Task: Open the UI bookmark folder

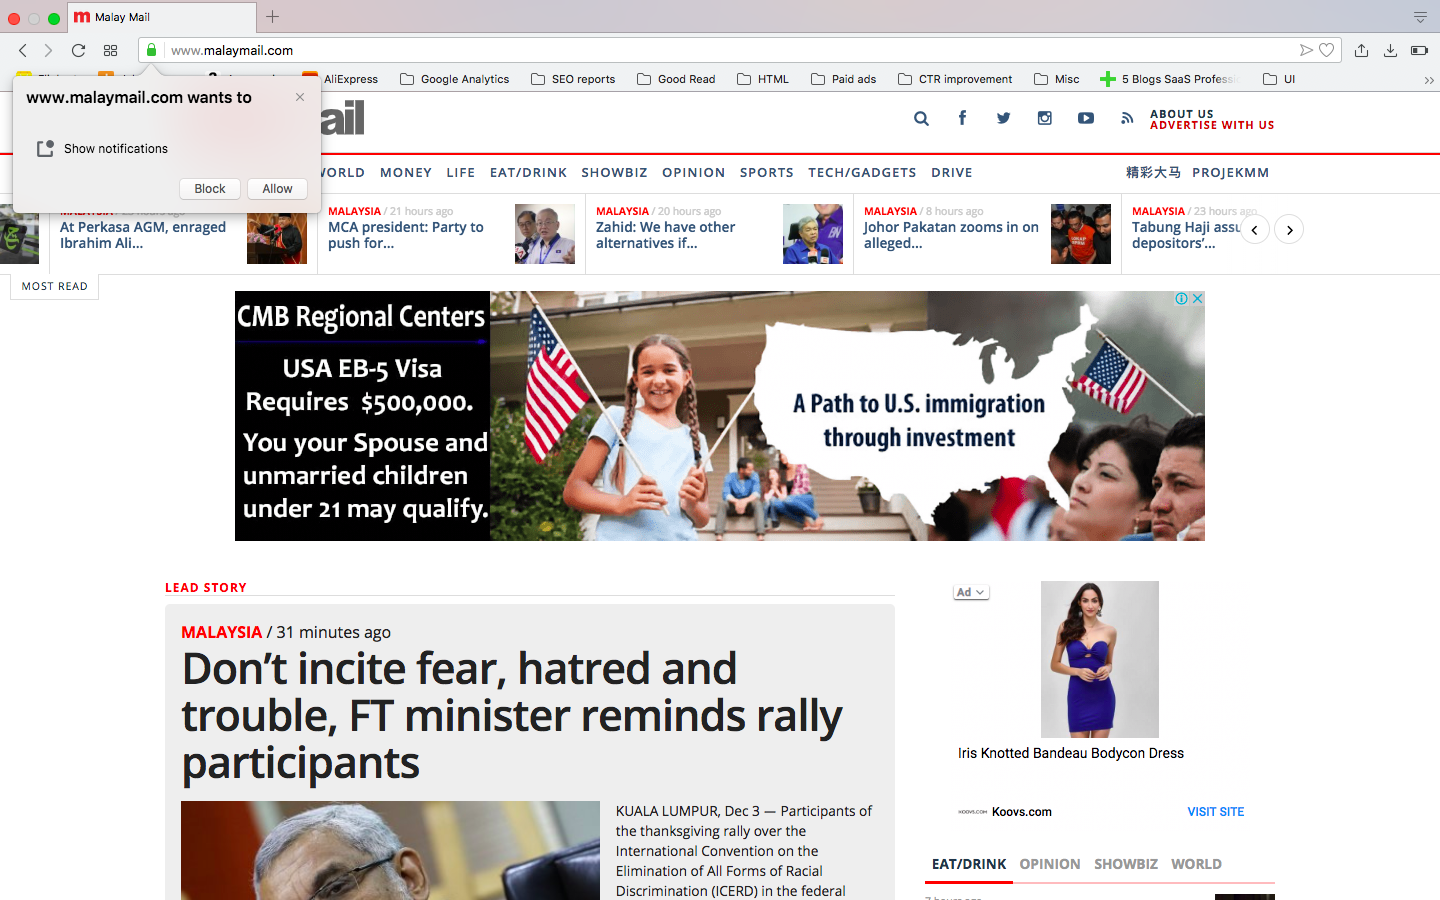Action: pyautogui.click(x=1279, y=79)
